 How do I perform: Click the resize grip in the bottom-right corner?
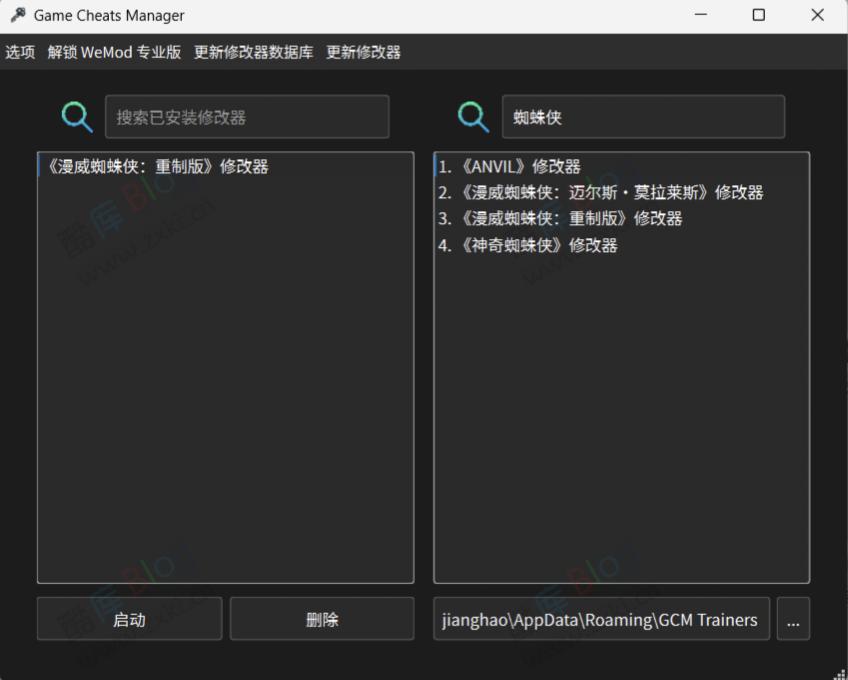(x=840, y=672)
